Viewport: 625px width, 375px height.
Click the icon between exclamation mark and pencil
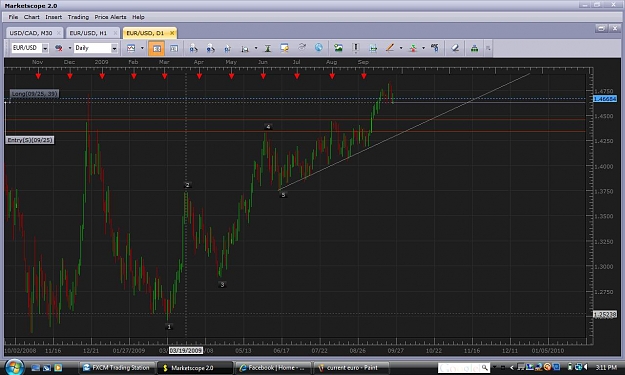[x=373, y=48]
